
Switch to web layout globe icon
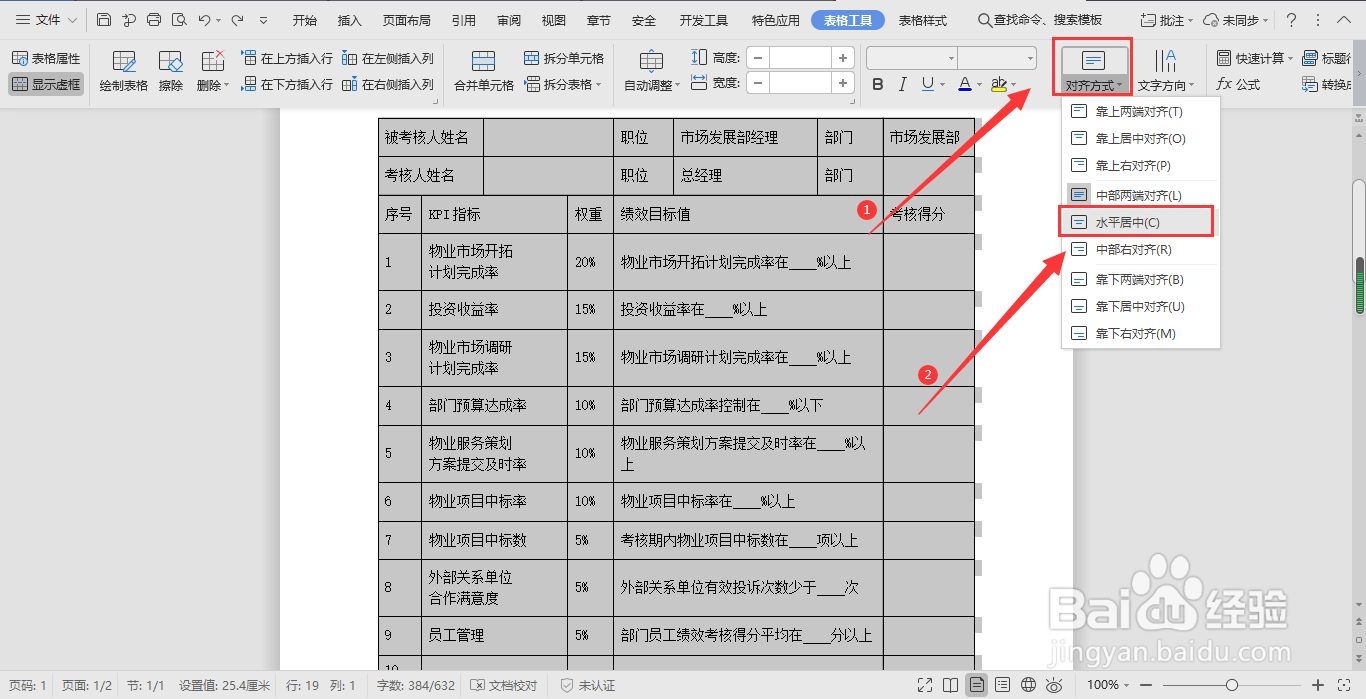[1028, 685]
